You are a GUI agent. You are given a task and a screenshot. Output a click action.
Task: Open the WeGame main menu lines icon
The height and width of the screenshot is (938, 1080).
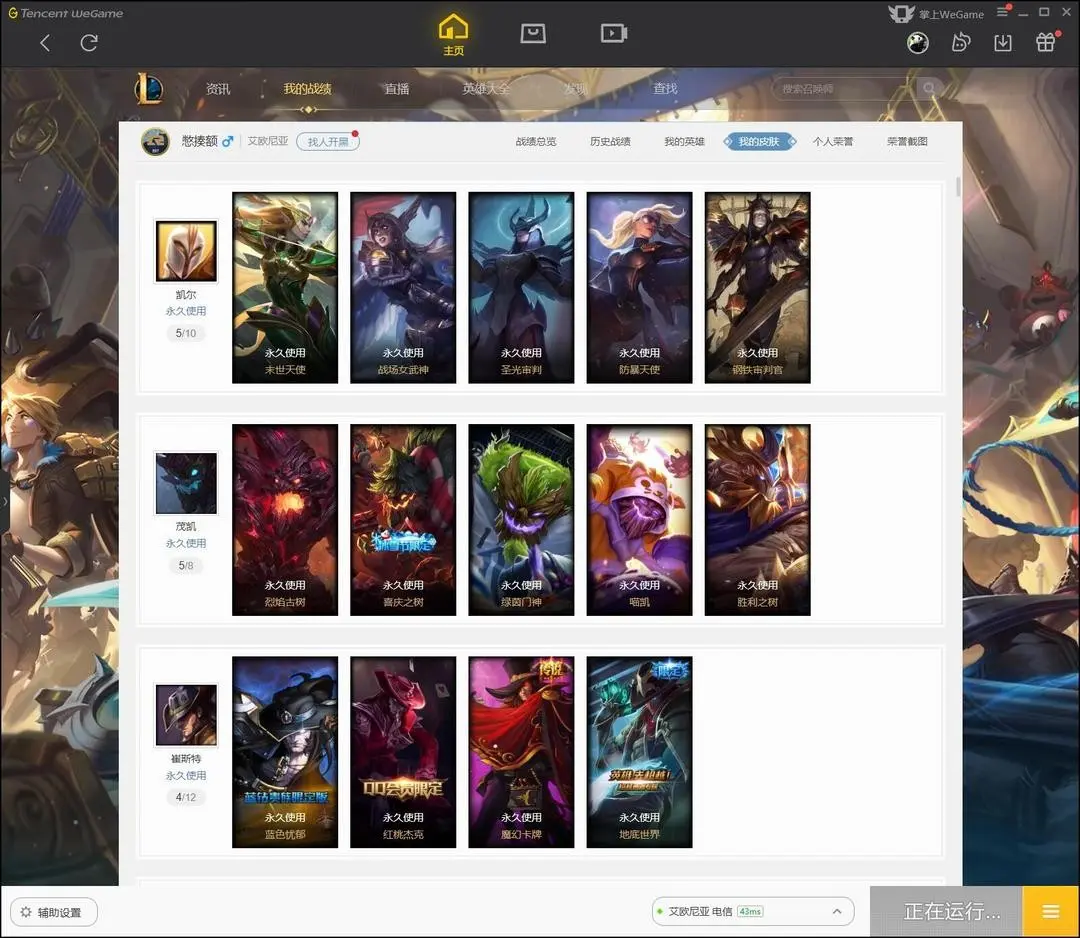(1003, 12)
